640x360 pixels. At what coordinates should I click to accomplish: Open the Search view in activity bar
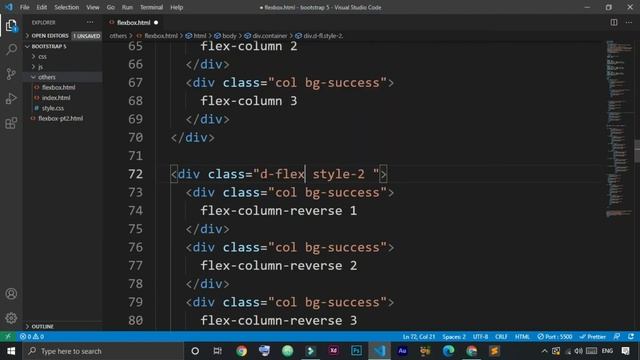(11, 50)
